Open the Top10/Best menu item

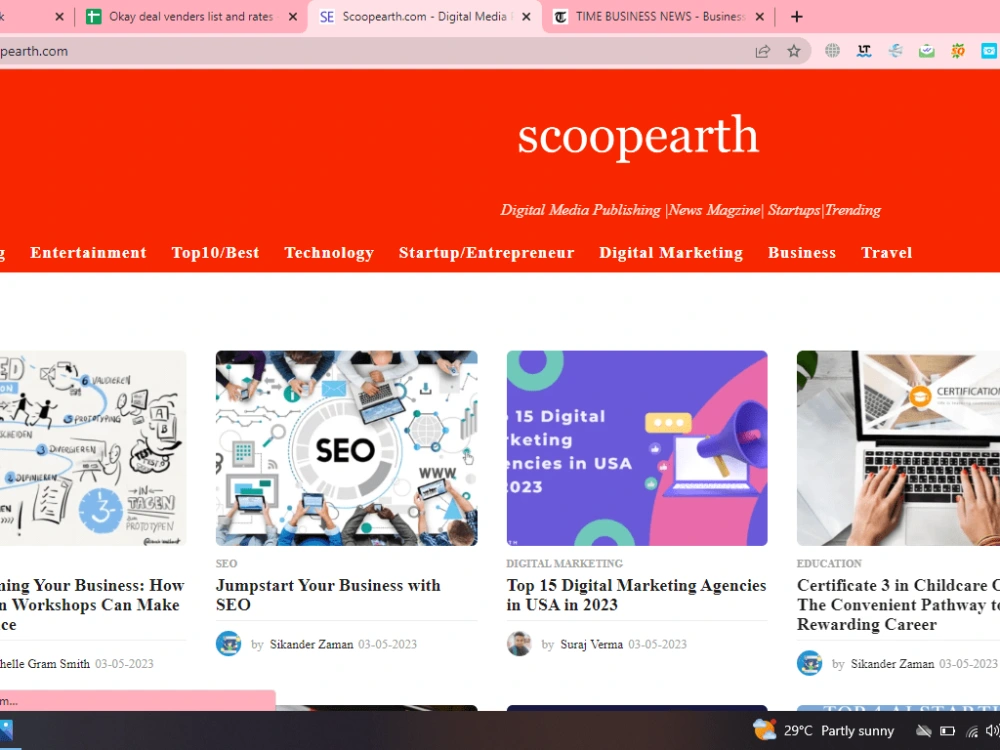pyautogui.click(x=216, y=253)
